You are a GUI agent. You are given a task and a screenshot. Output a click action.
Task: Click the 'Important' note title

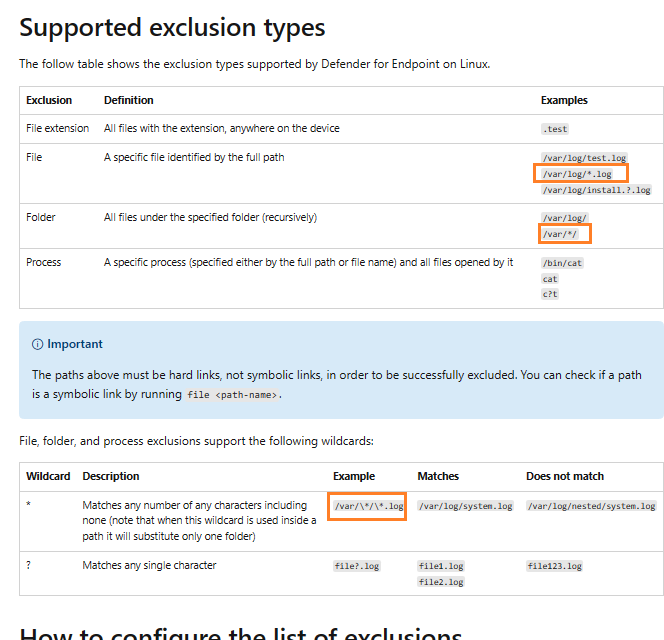[75, 344]
